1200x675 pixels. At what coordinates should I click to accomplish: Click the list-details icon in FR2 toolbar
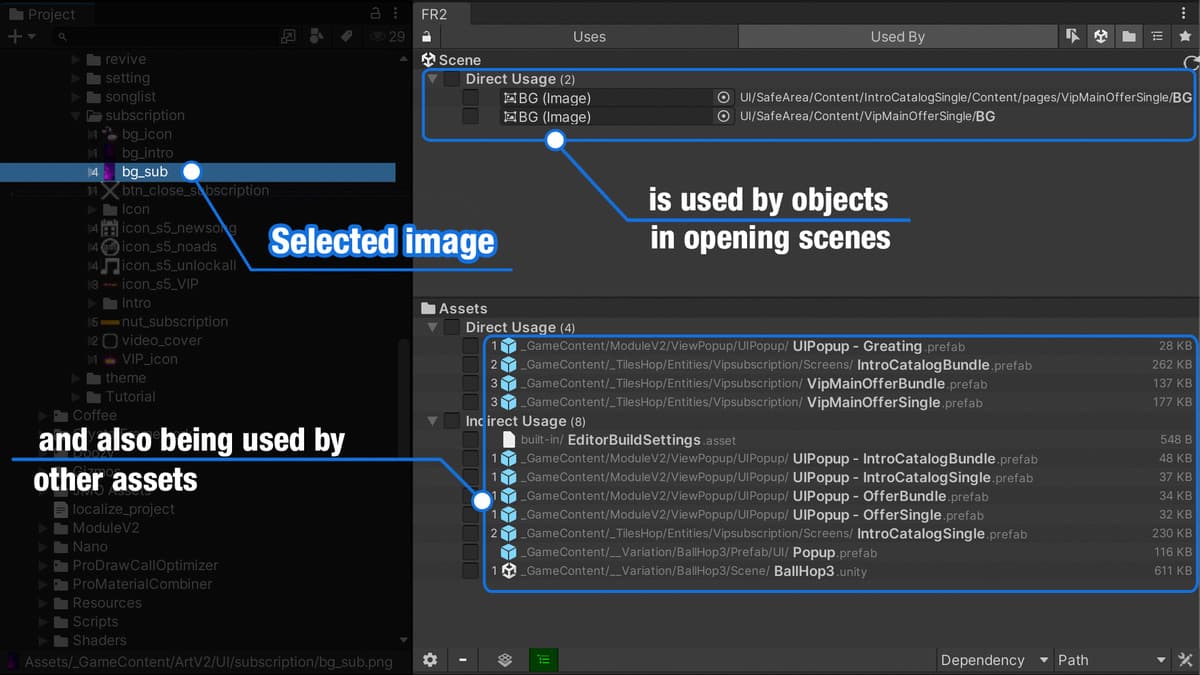(1157, 37)
